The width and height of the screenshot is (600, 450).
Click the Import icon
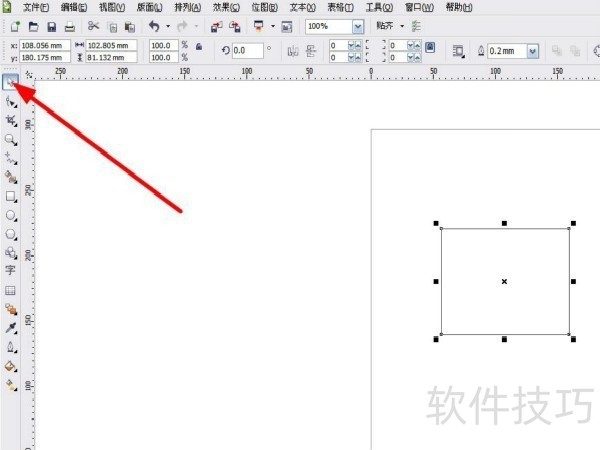click(217, 26)
